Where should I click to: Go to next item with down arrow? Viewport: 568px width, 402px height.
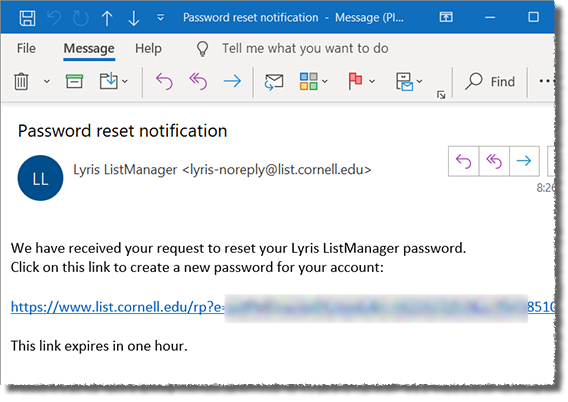[134, 18]
